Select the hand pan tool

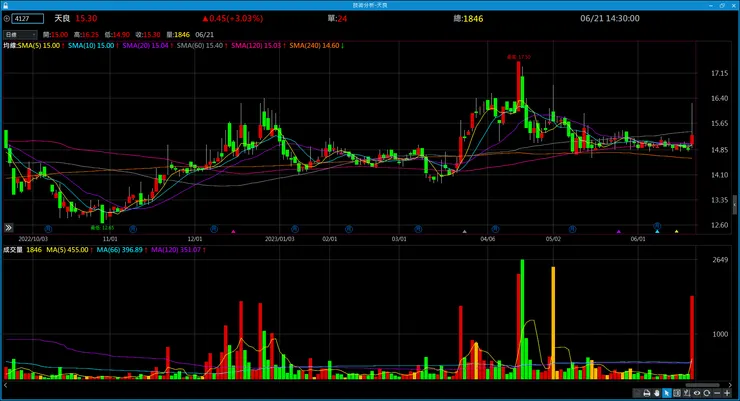click(x=656, y=393)
